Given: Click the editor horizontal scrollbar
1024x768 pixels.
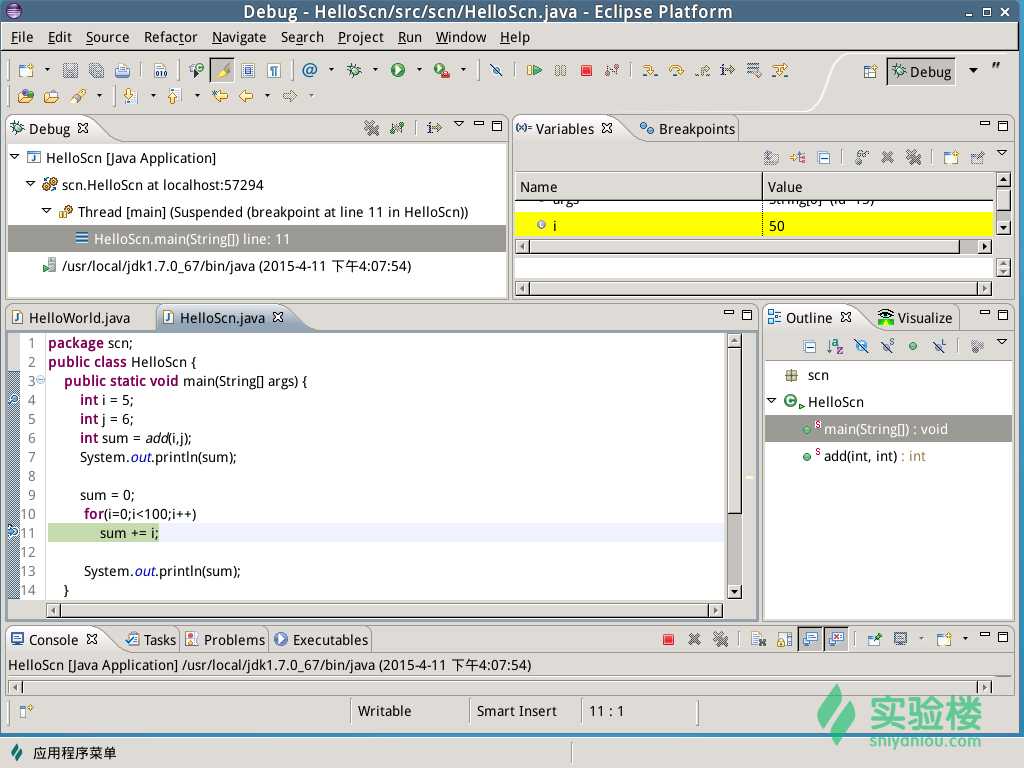Looking at the screenshot, I should [384, 610].
